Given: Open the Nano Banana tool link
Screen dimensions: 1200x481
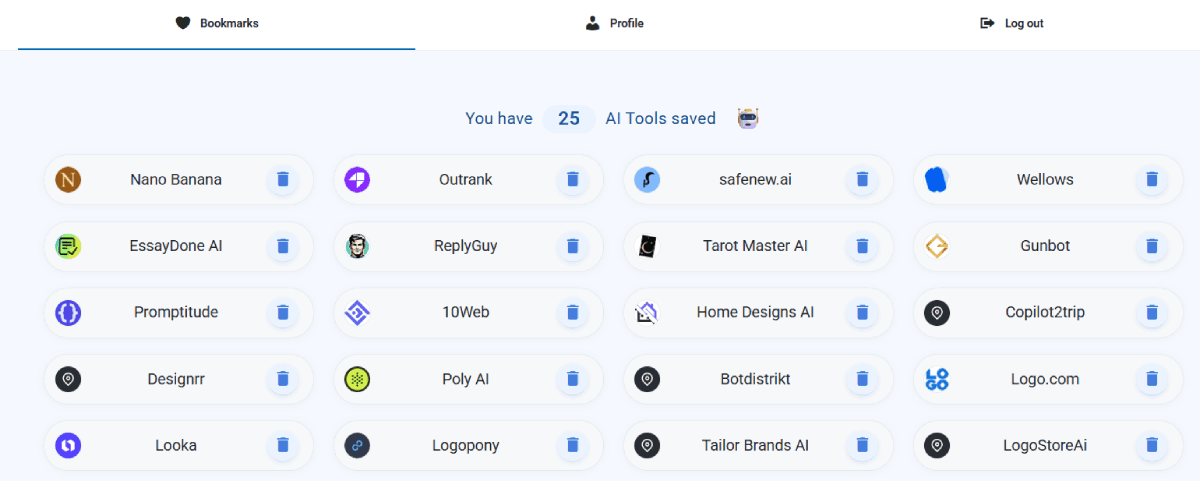Looking at the screenshot, I should pyautogui.click(x=176, y=180).
